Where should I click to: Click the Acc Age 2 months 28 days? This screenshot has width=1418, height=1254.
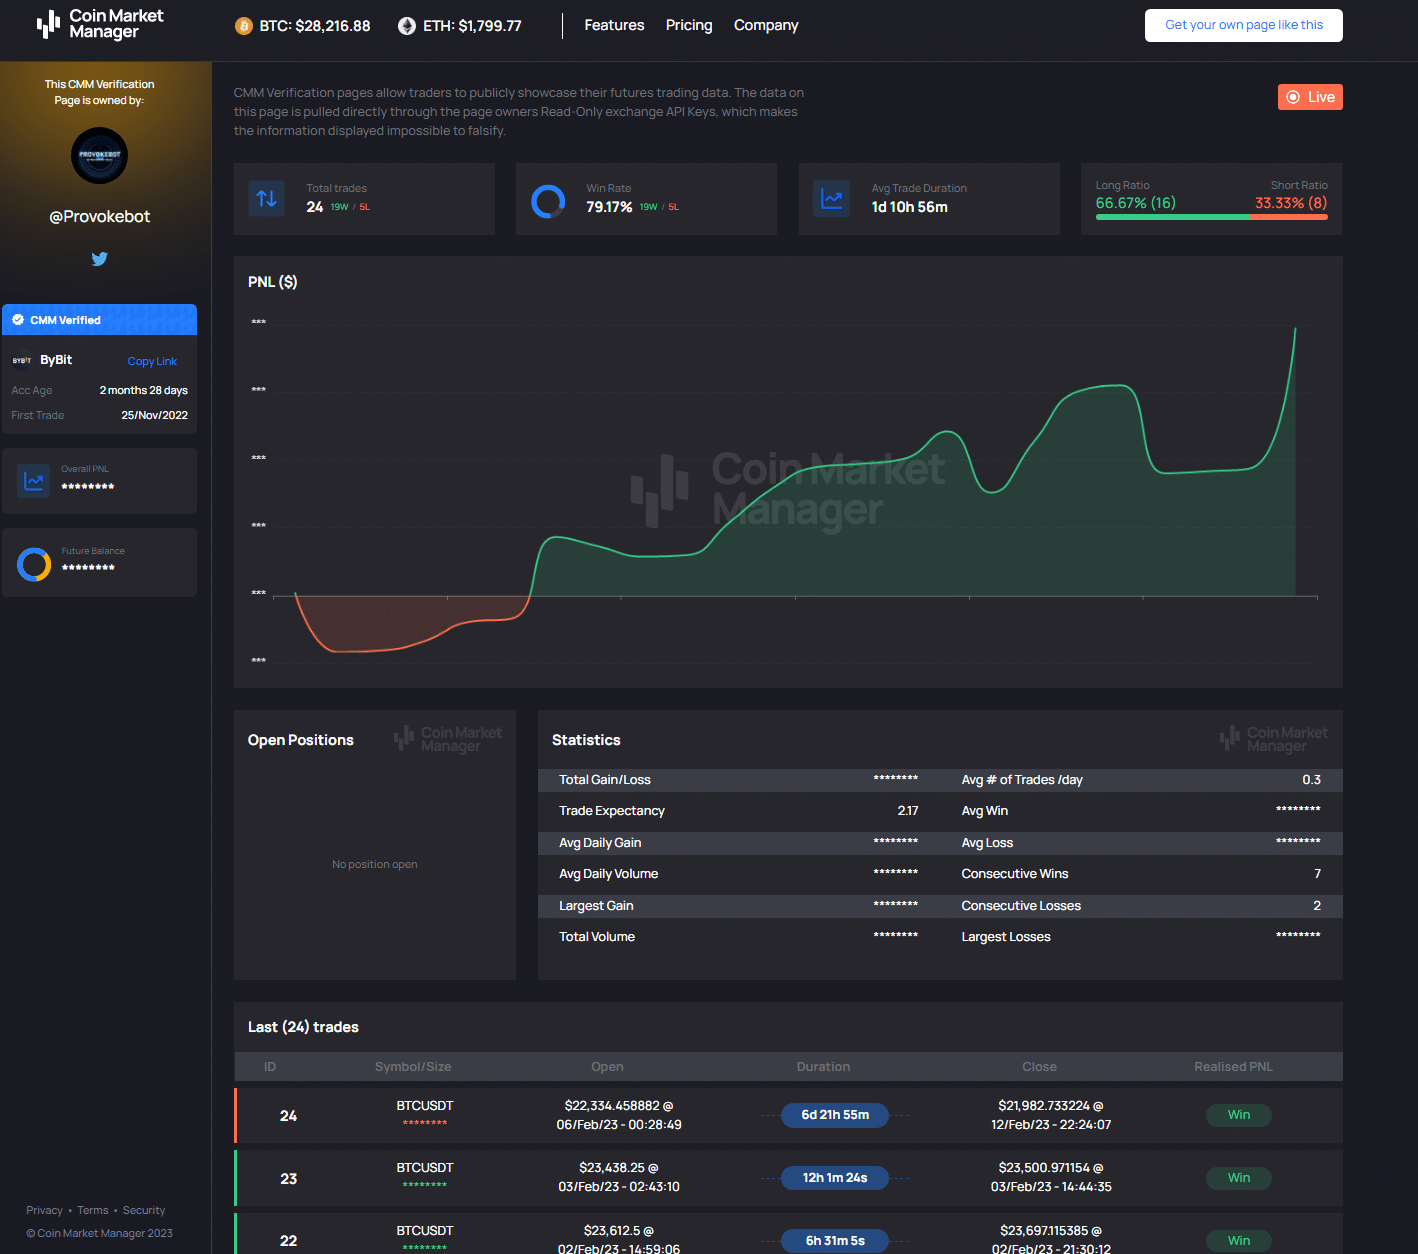point(144,390)
